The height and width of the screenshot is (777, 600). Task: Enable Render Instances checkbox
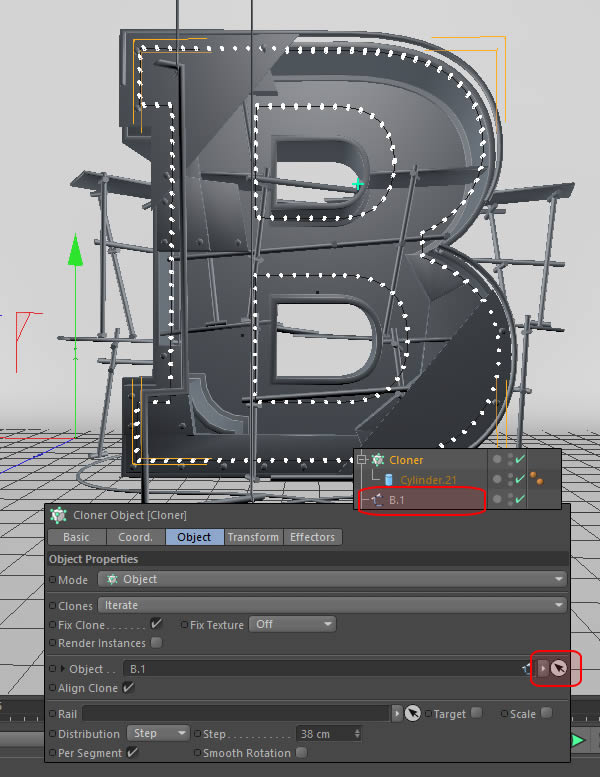156,643
